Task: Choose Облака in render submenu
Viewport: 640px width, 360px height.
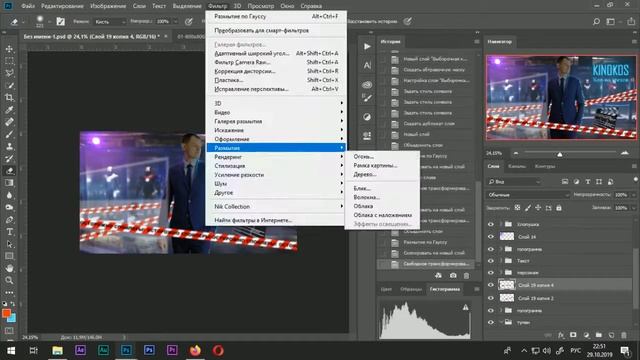Action: tap(363, 206)
